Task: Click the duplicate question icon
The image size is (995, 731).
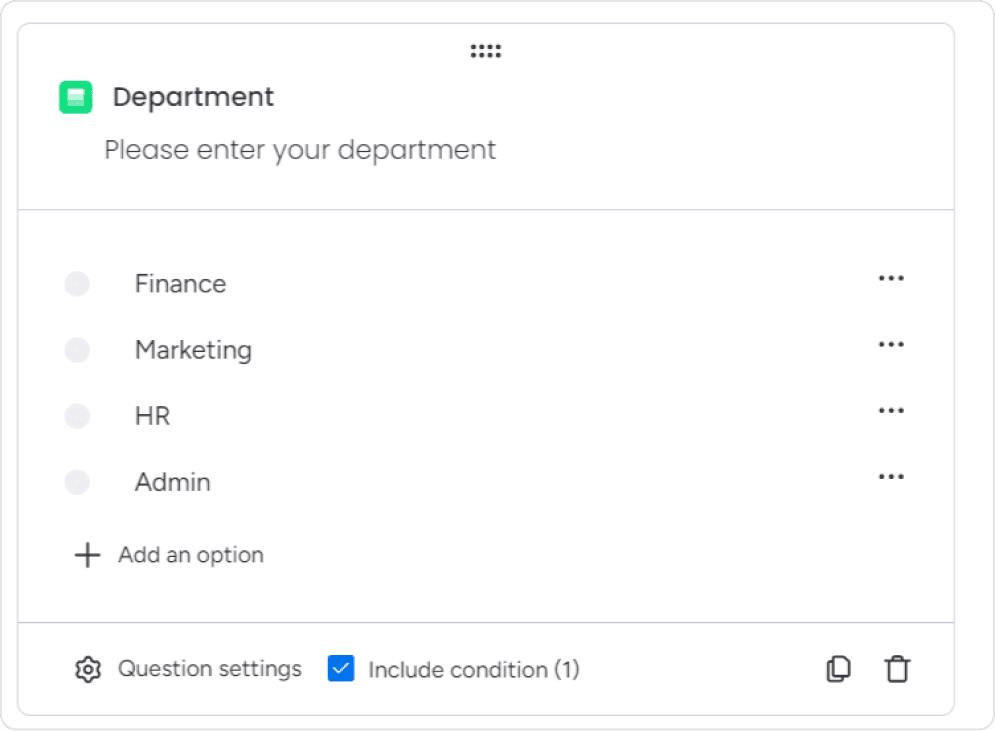Action: click(839, 668)
